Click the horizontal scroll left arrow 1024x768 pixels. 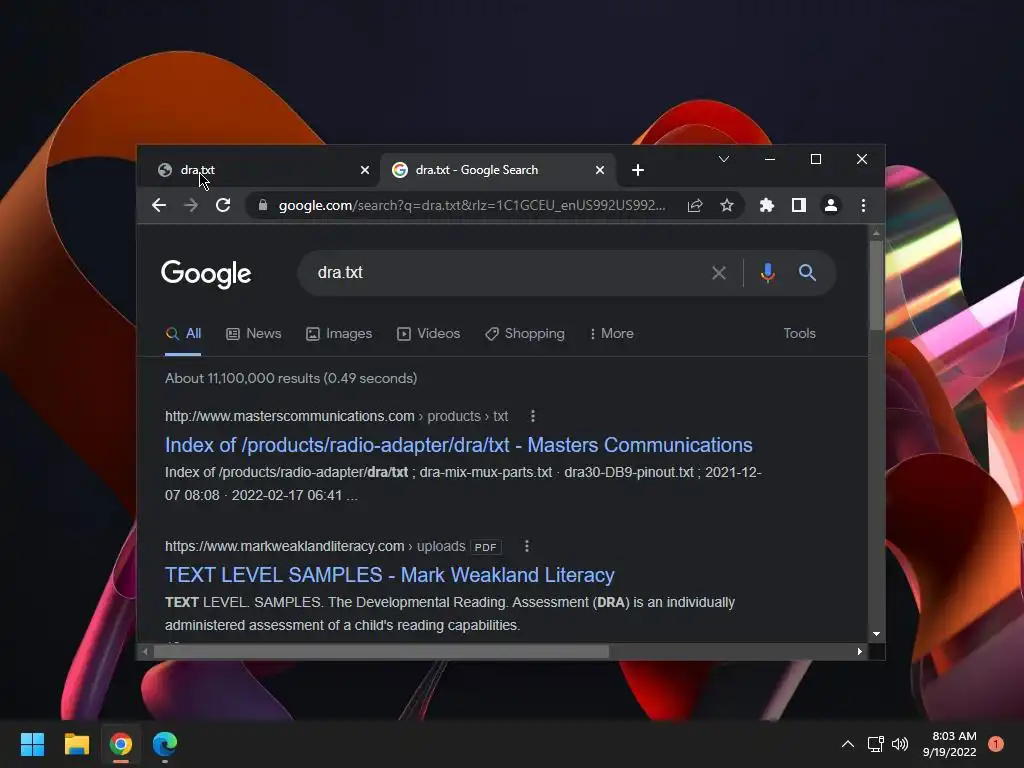coord(145,652)
